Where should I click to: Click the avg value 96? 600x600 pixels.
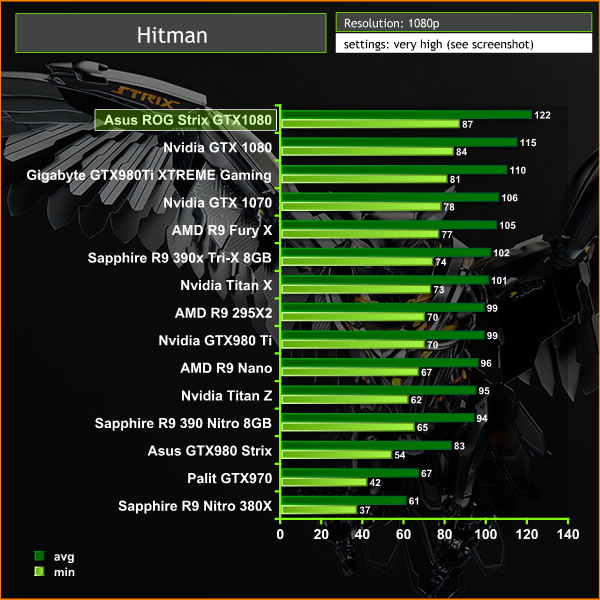click(486, 363)
